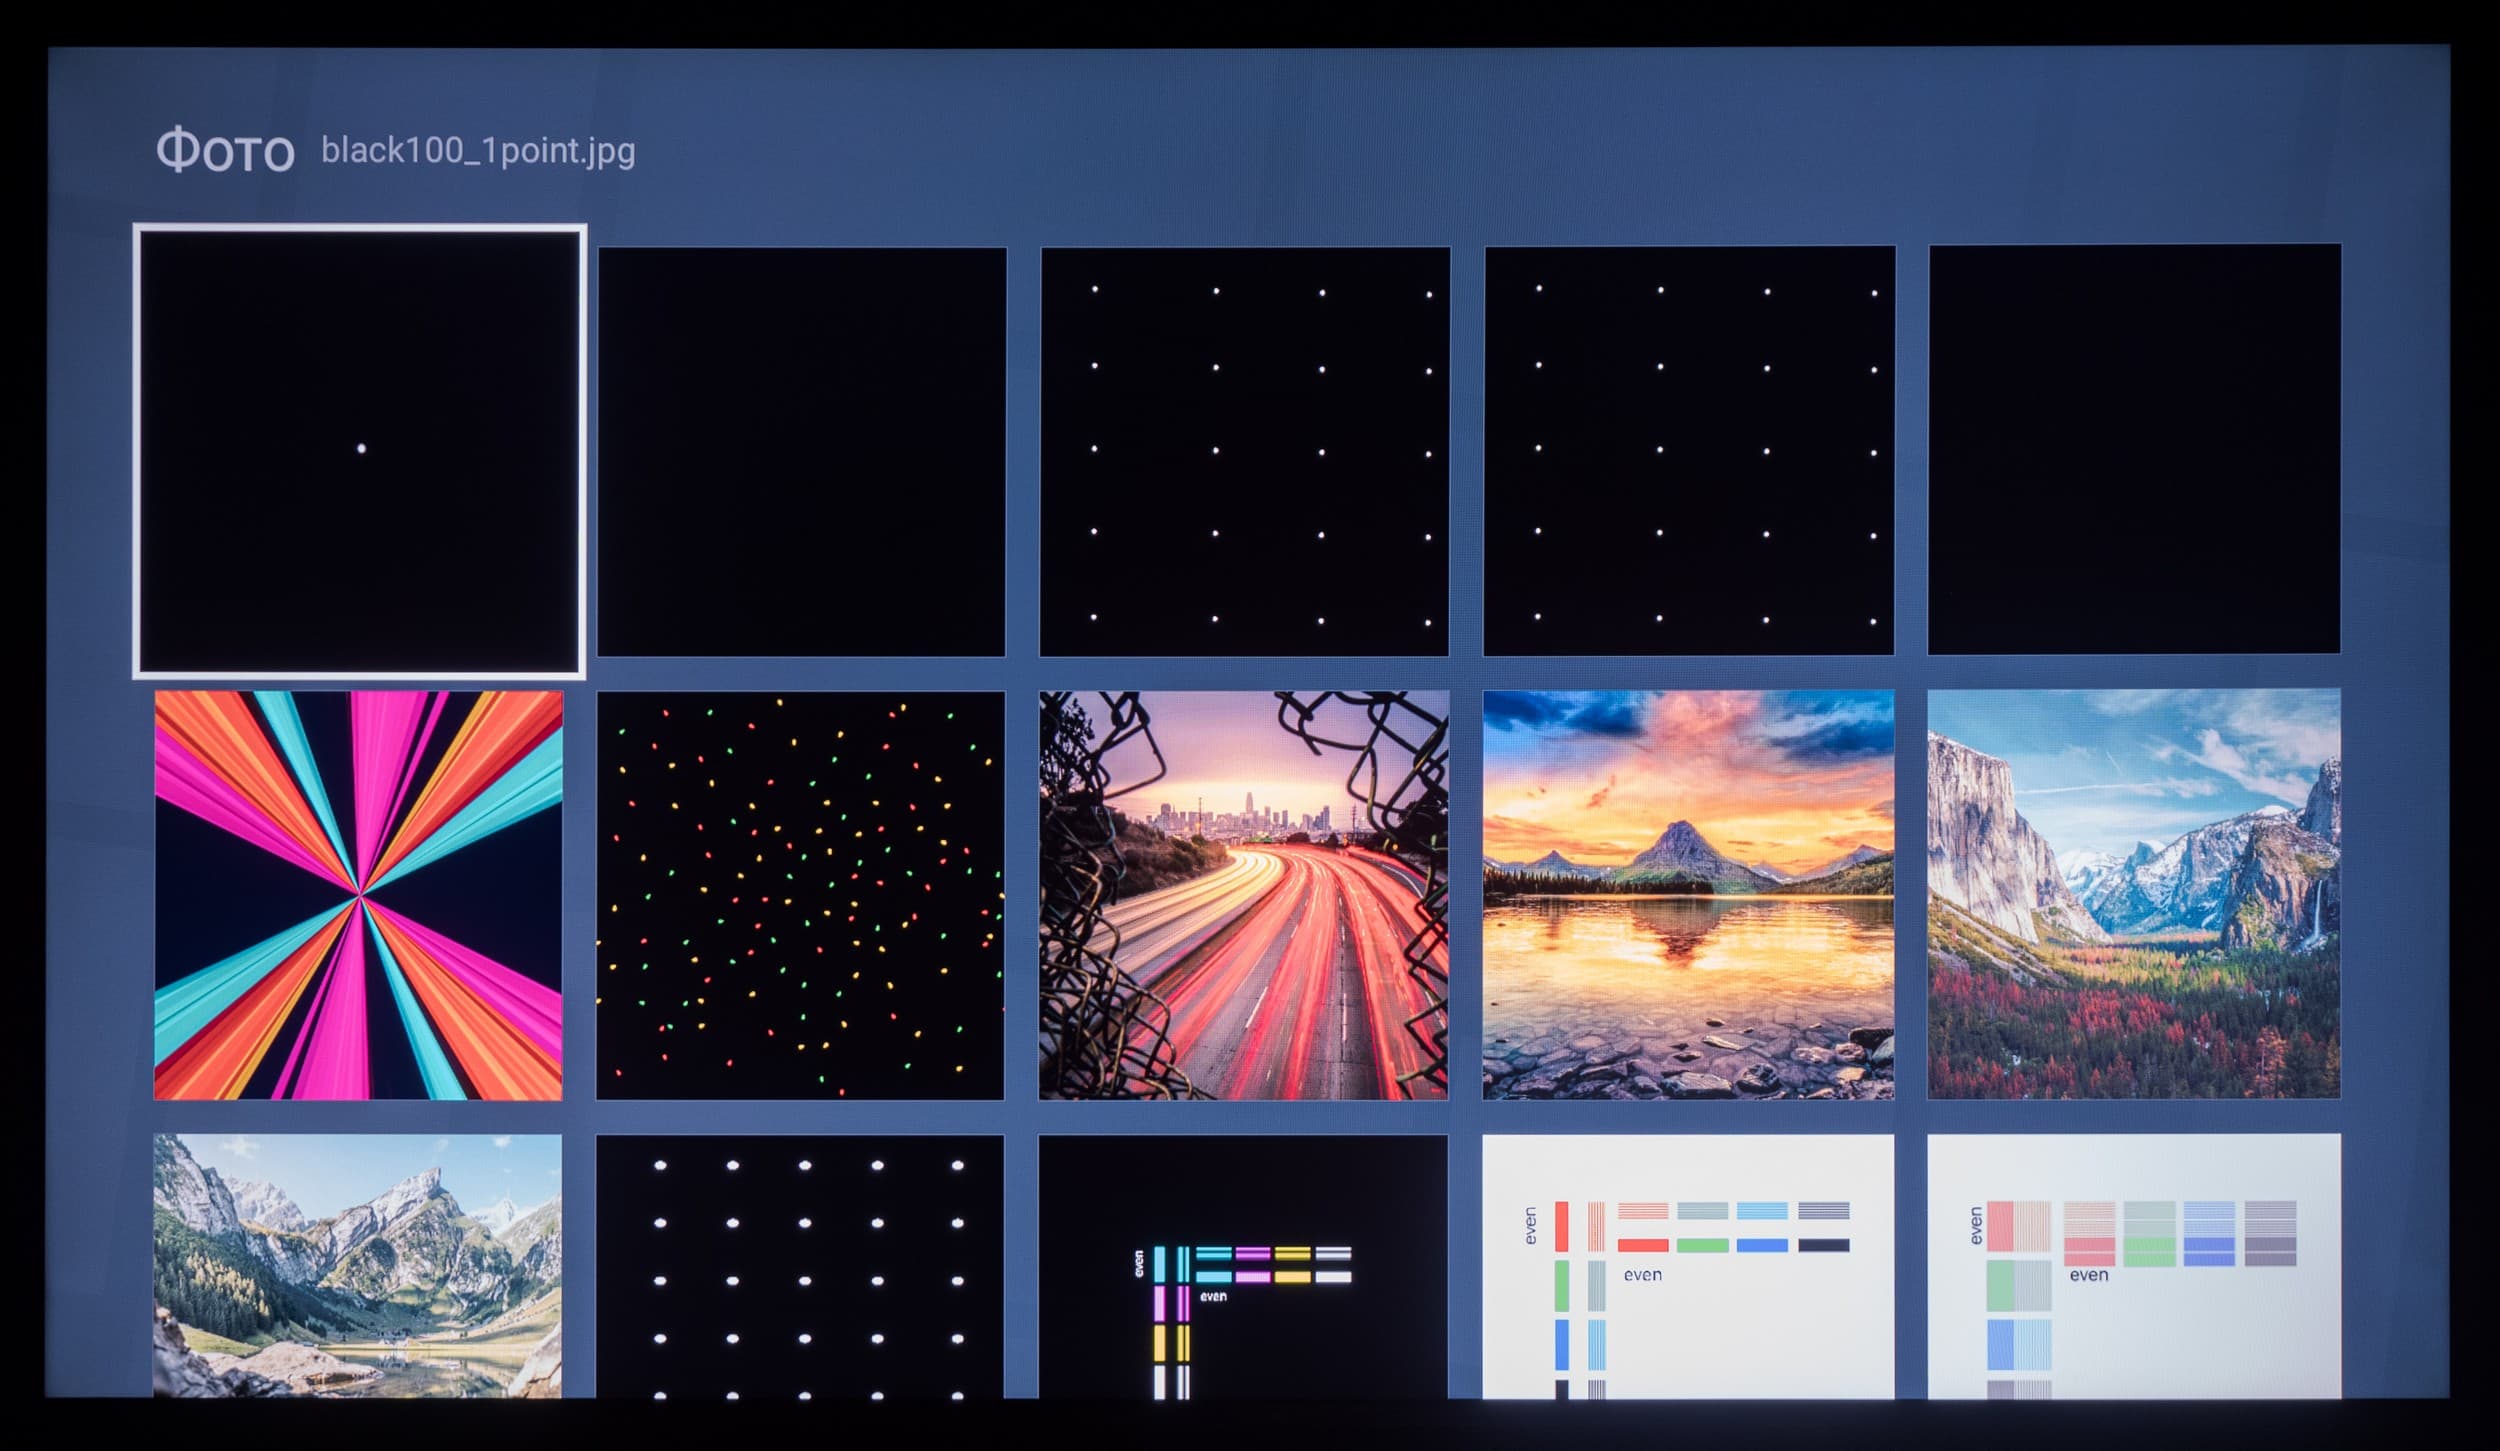Open the colorful pink and cyan rays image

[358, 896]
